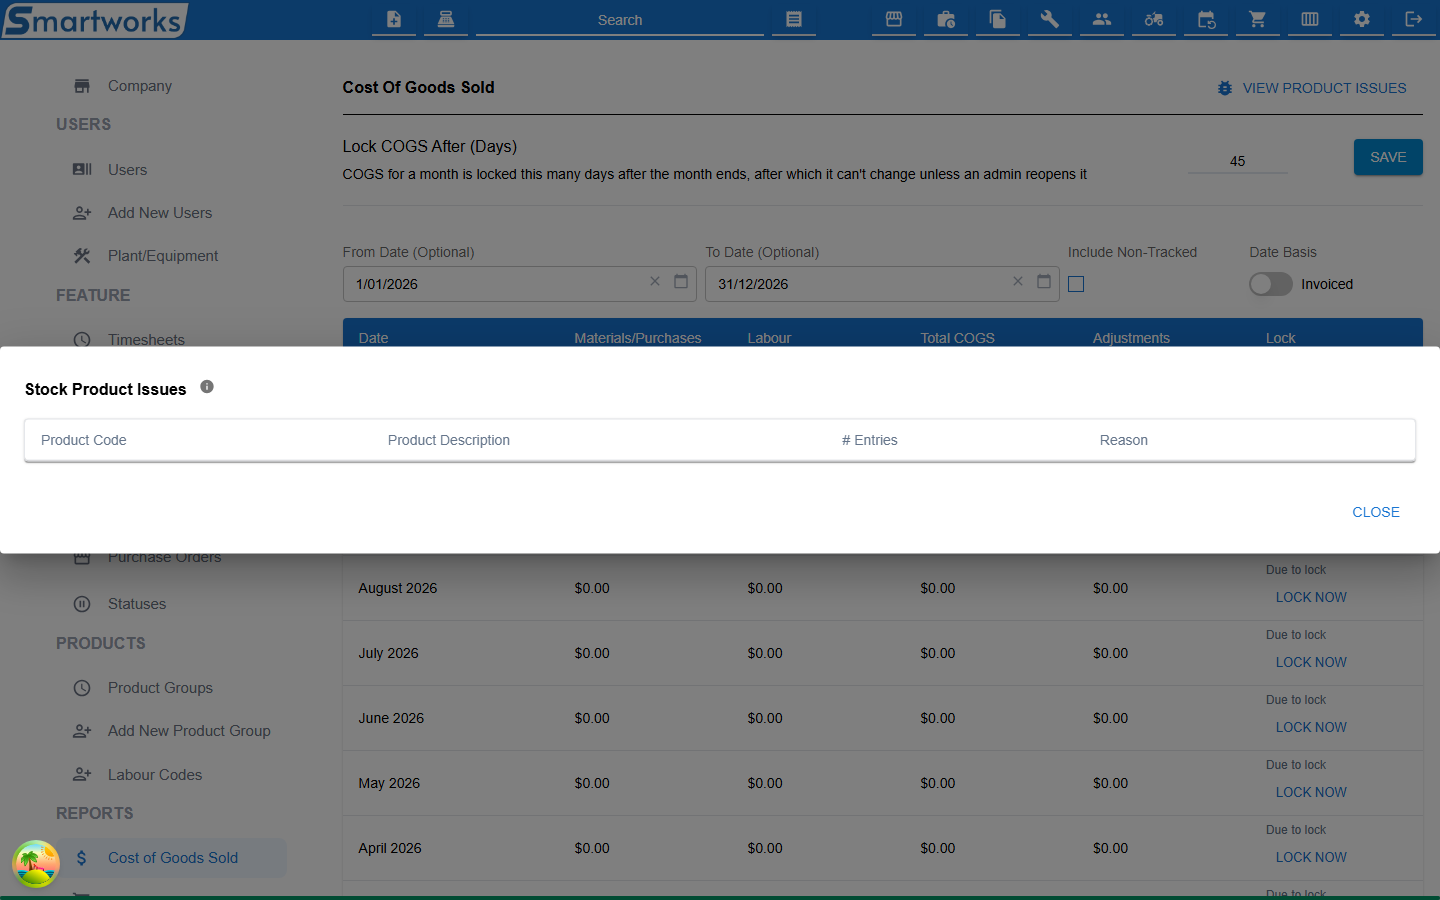Open the receipt list icon beside Search
The height and width of the screenshot is (900, 1440).
click(x=794, y=19)
